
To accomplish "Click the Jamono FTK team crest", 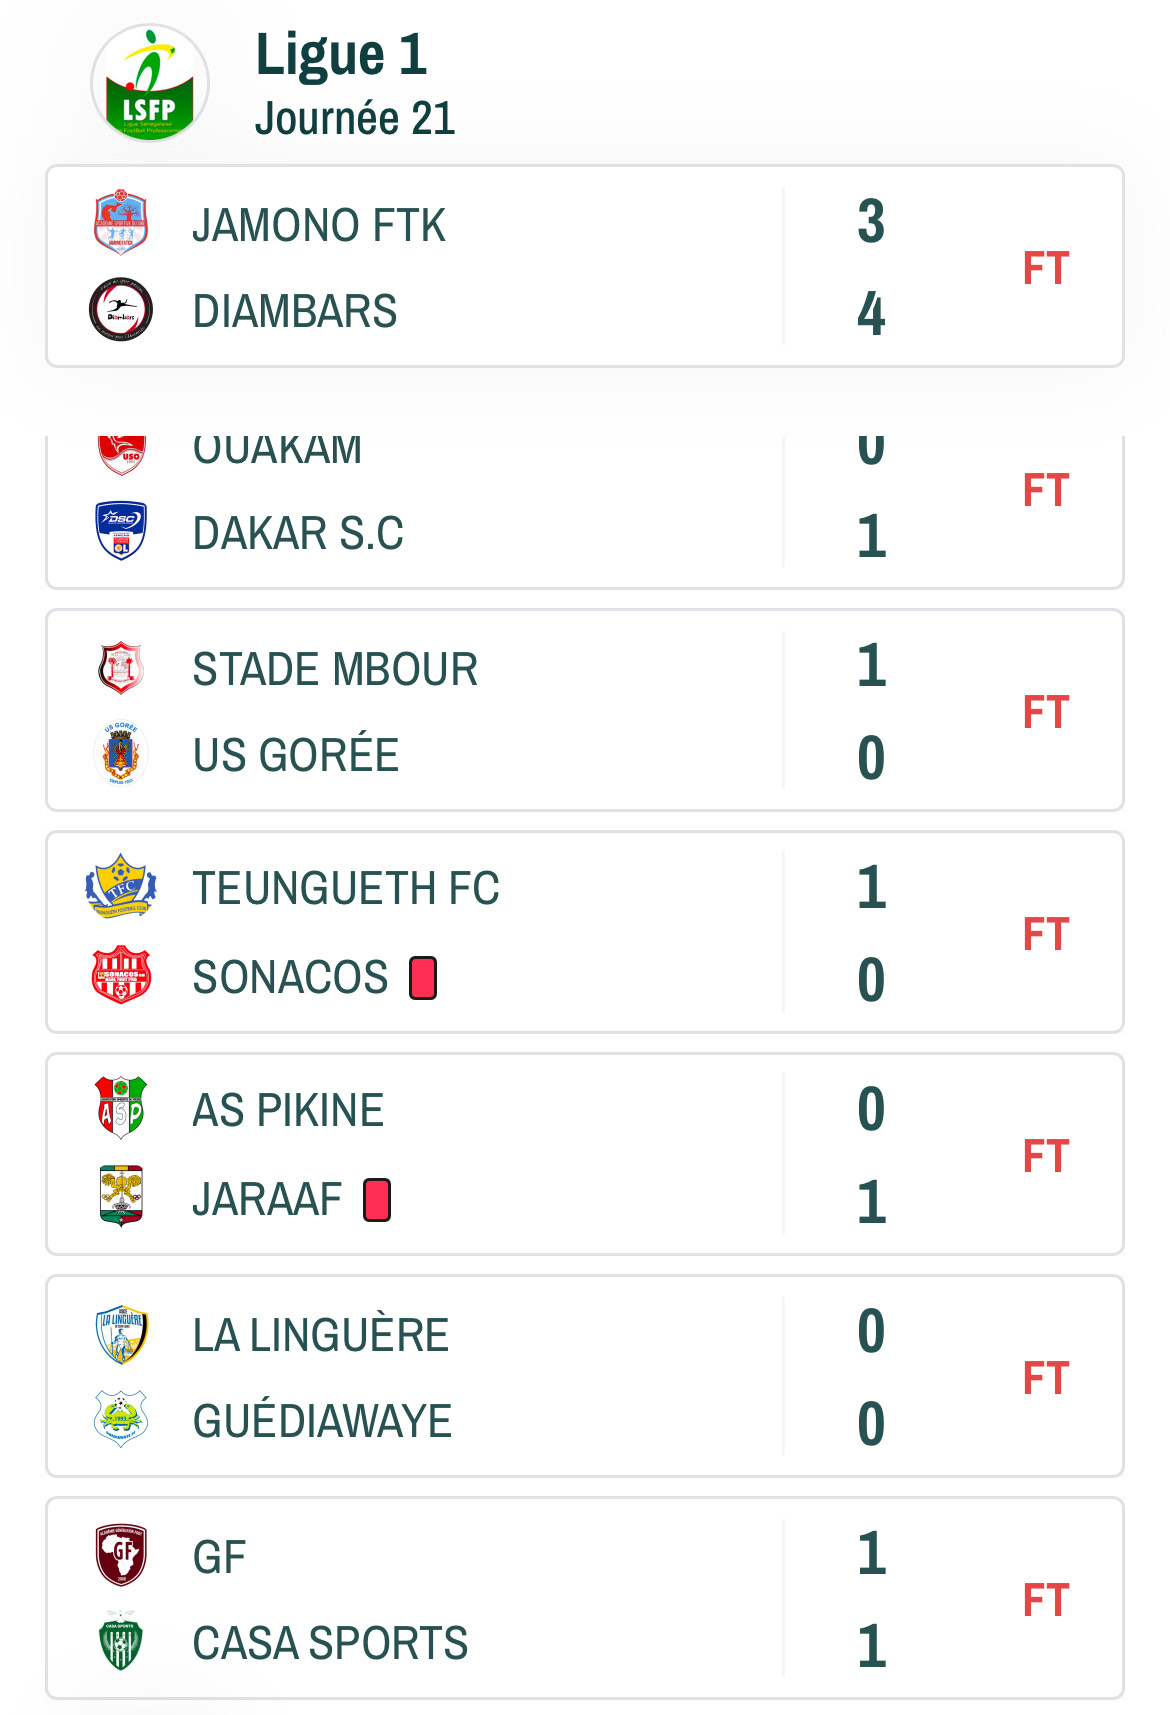I will [121, 222].
